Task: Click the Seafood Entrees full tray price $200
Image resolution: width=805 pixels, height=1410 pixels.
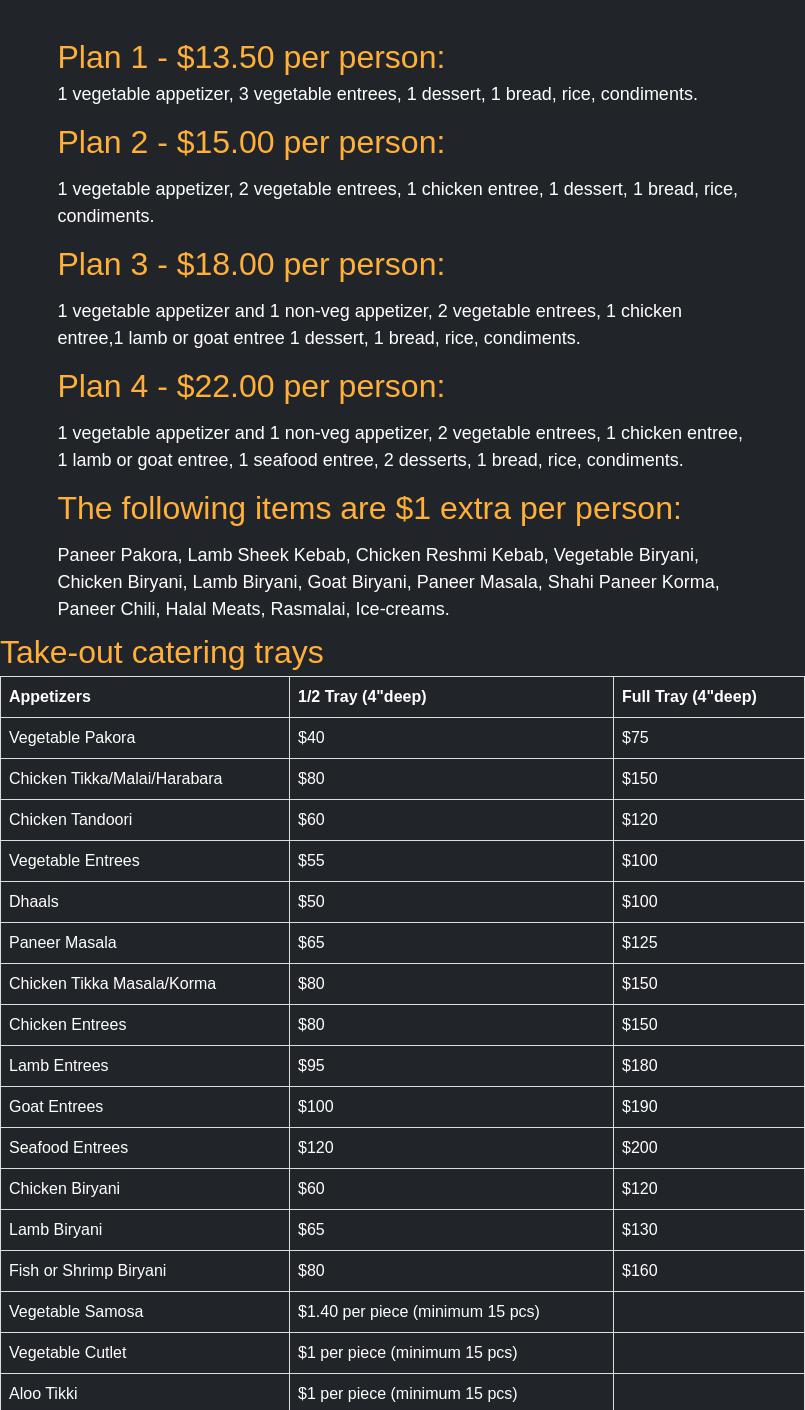Action: [x=640, y=1147]
